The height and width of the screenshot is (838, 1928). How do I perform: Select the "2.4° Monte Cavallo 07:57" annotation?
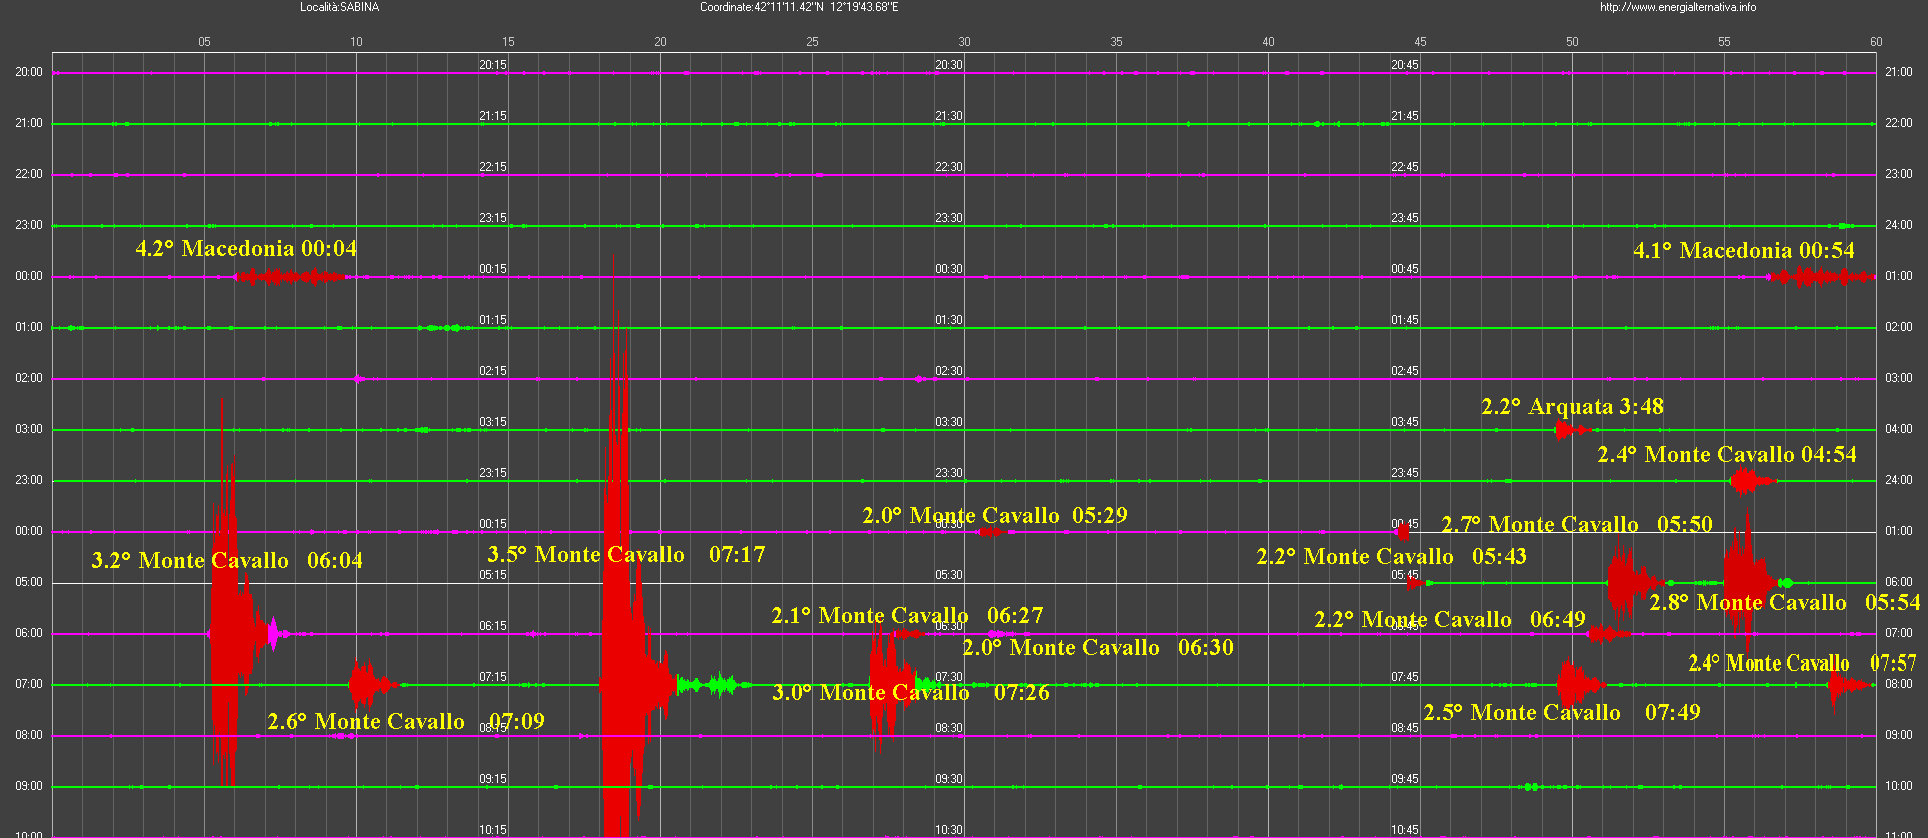pos(1802,663)
